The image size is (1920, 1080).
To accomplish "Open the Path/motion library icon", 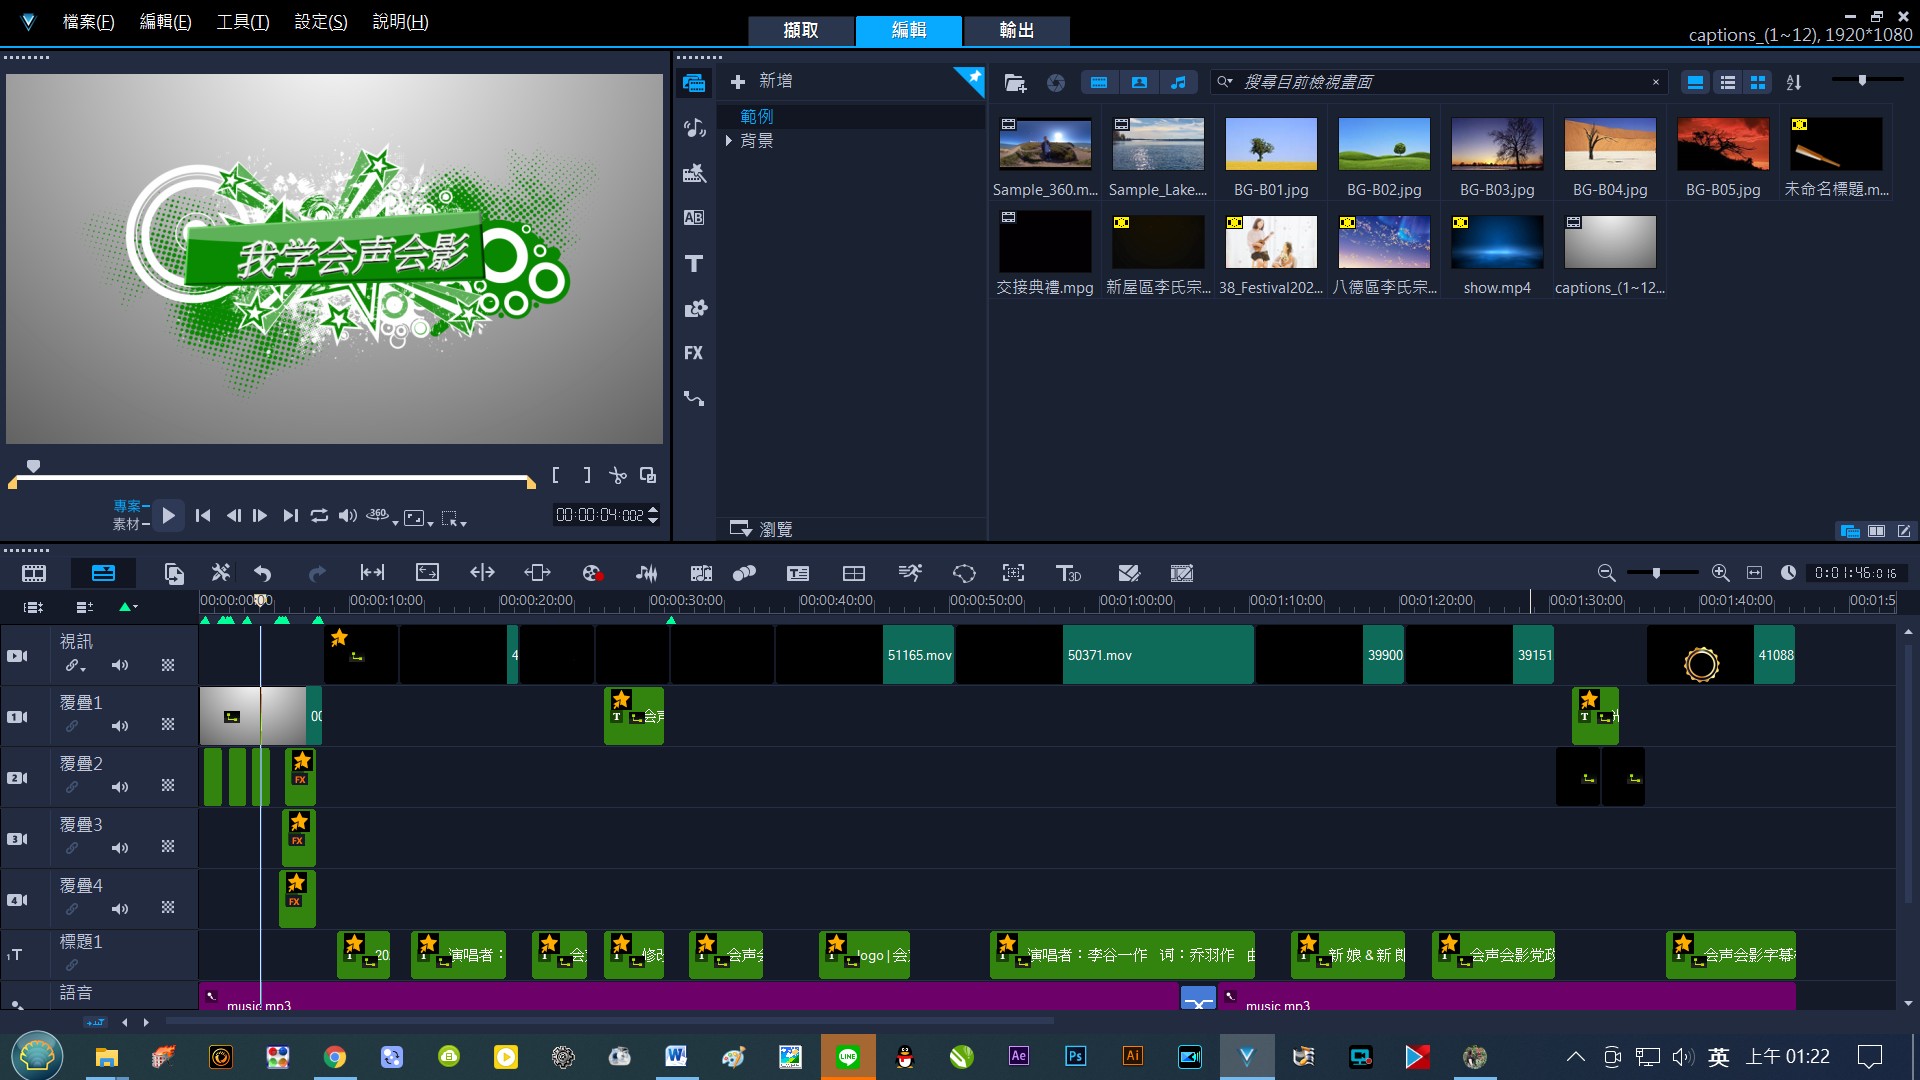I will 694,398.
